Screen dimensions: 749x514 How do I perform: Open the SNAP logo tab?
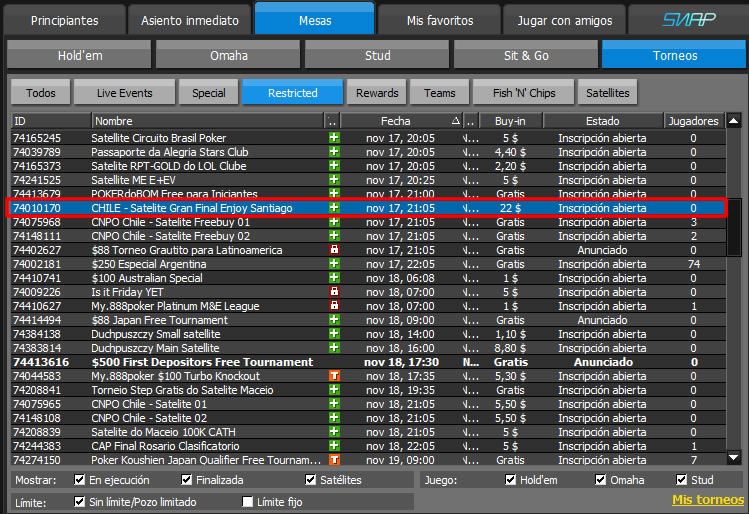point(688,19)
